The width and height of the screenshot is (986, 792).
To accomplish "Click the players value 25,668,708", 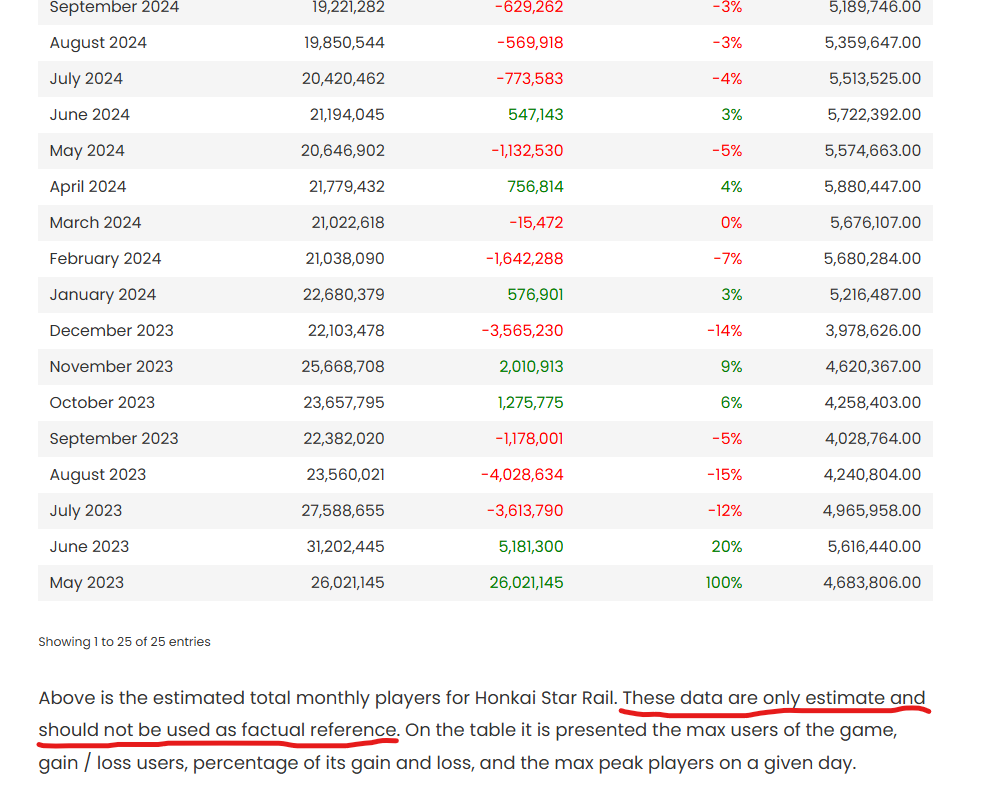I will click(343, 367).
